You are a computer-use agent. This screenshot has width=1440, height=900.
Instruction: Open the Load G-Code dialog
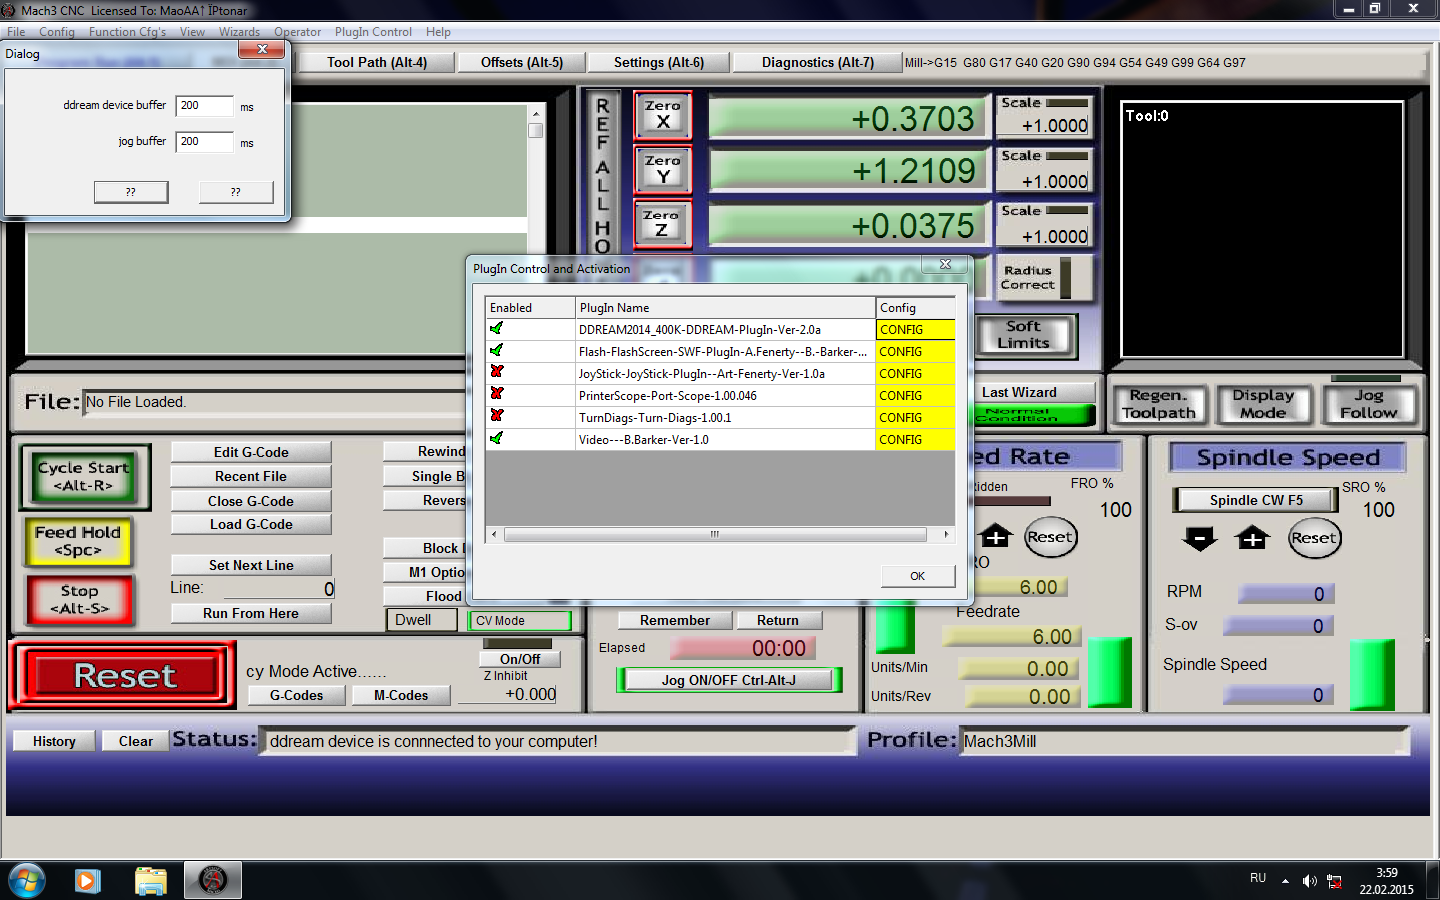coord(251,524)
